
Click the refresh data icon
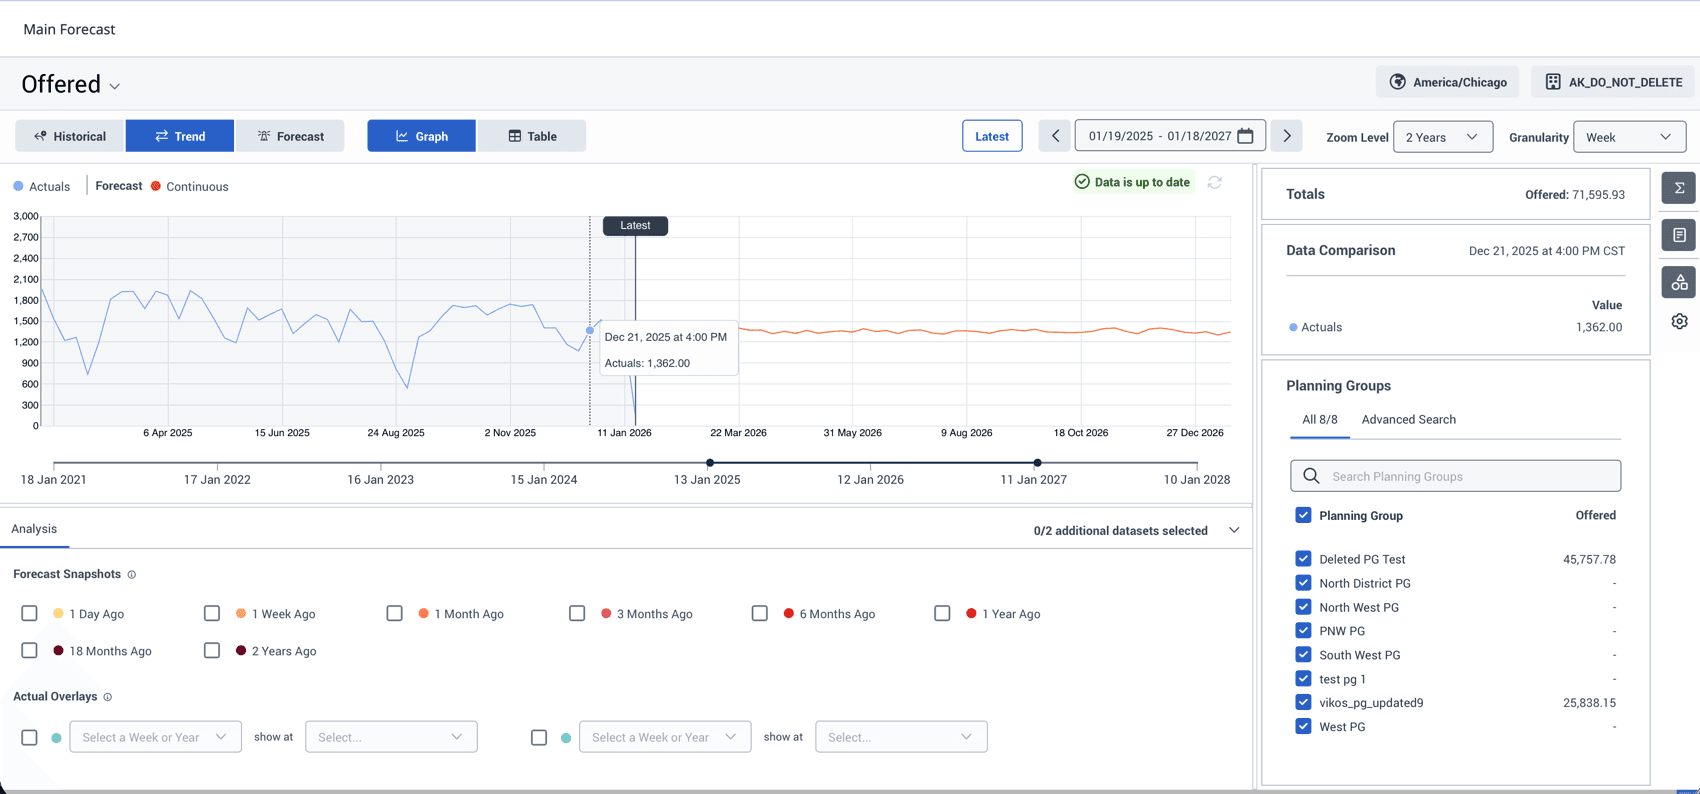coord(1214,183)
